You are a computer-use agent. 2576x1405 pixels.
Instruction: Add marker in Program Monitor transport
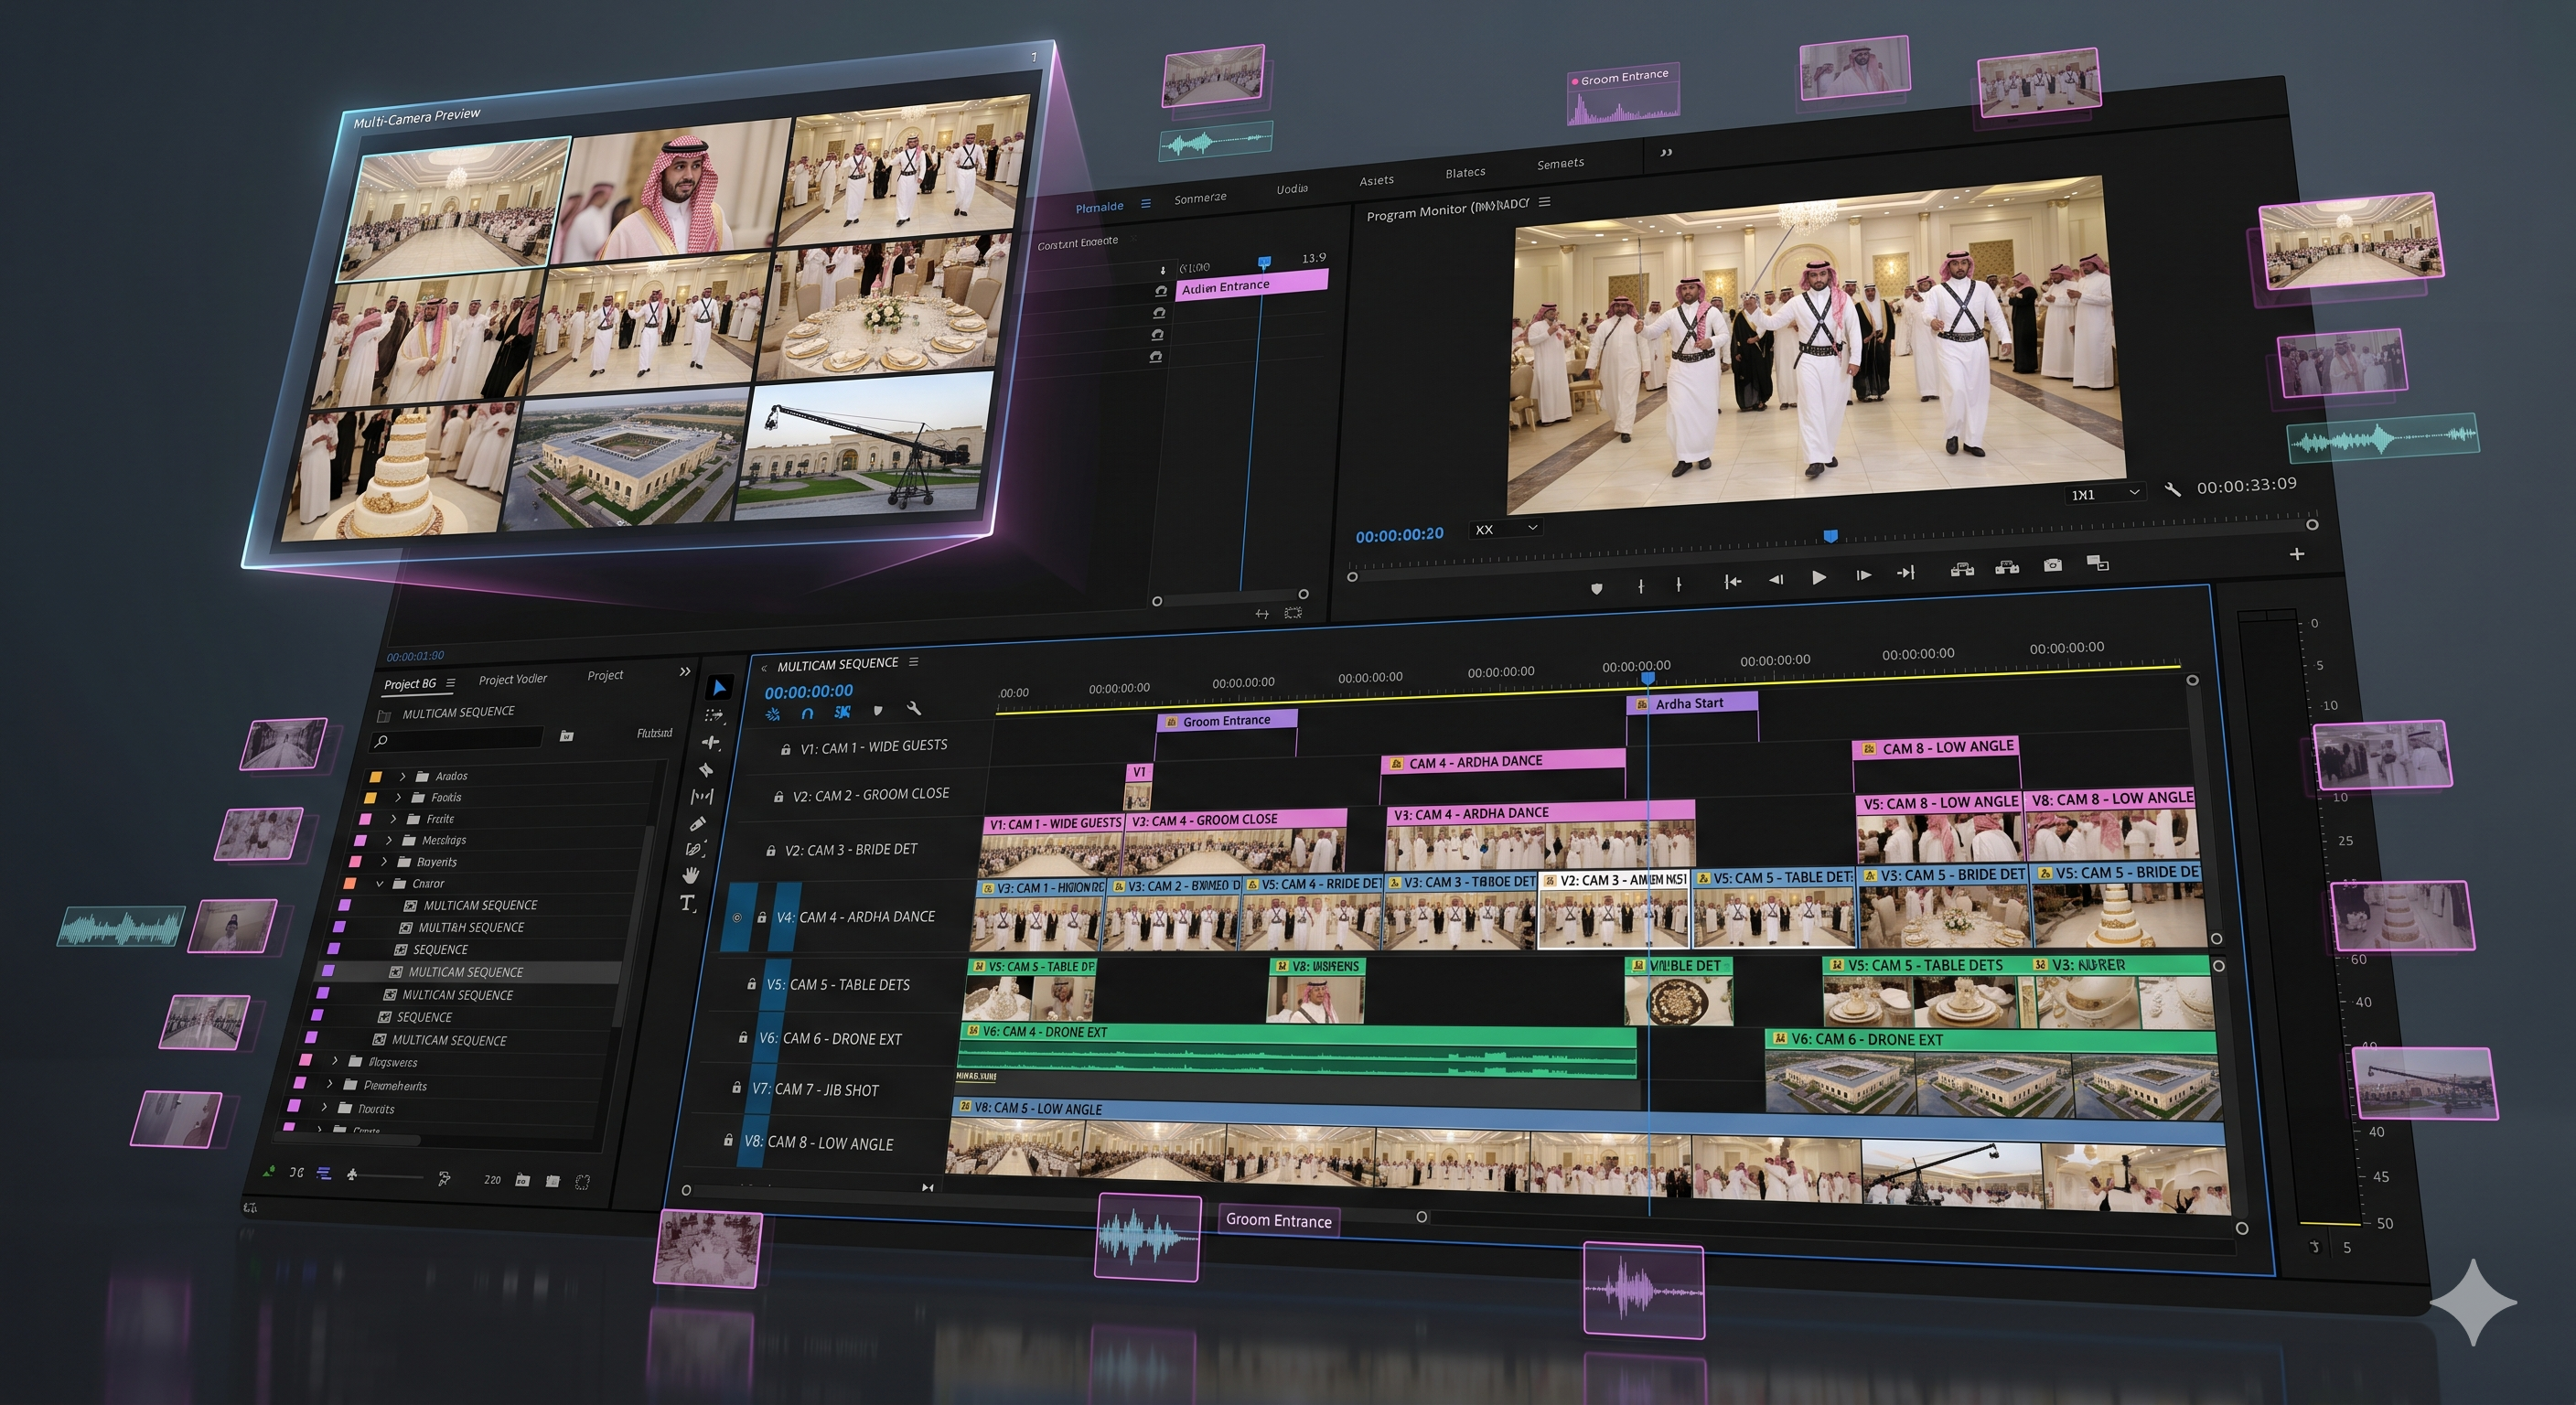pos(1596,588)
